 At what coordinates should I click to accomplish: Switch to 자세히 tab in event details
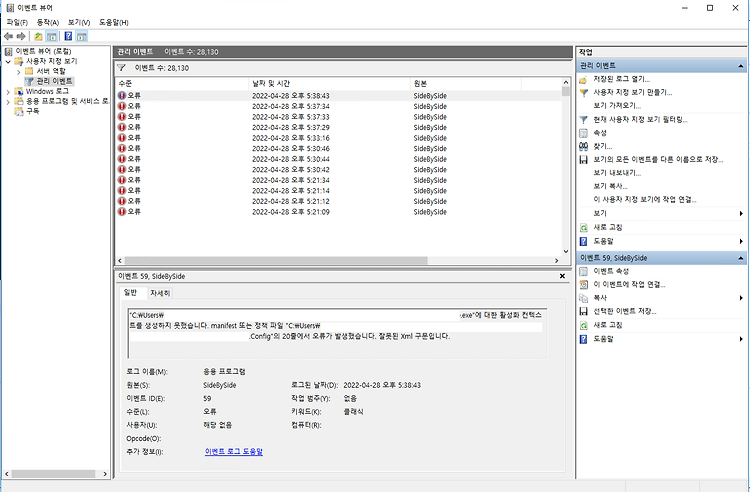click(x=160, y=293)
